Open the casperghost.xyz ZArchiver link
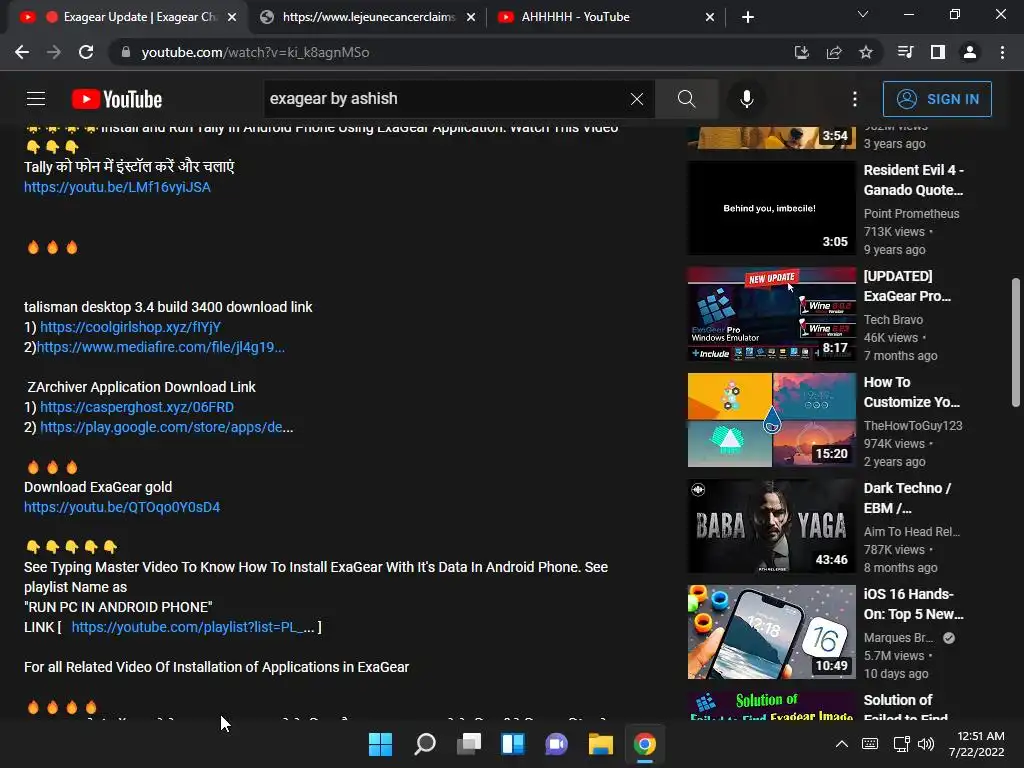Viewport: 1024px width, 768px height. [137, 407]
